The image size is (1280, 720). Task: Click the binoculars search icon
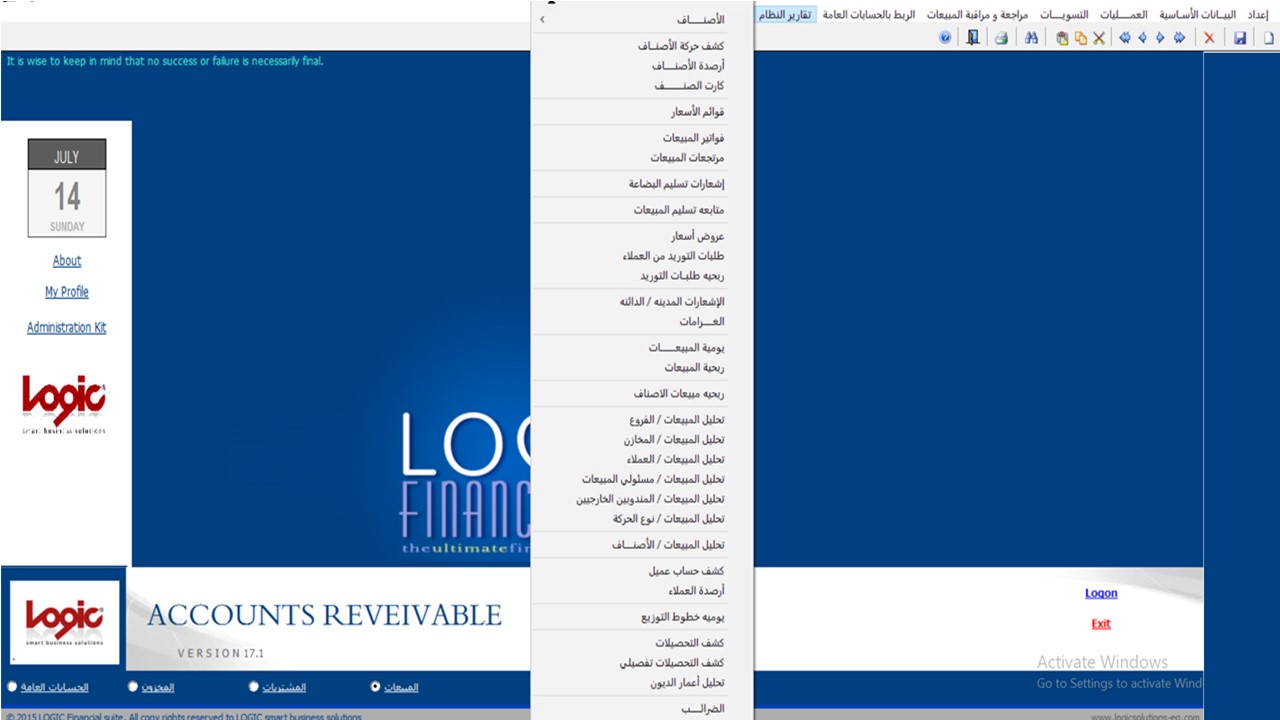point(1031,38)
